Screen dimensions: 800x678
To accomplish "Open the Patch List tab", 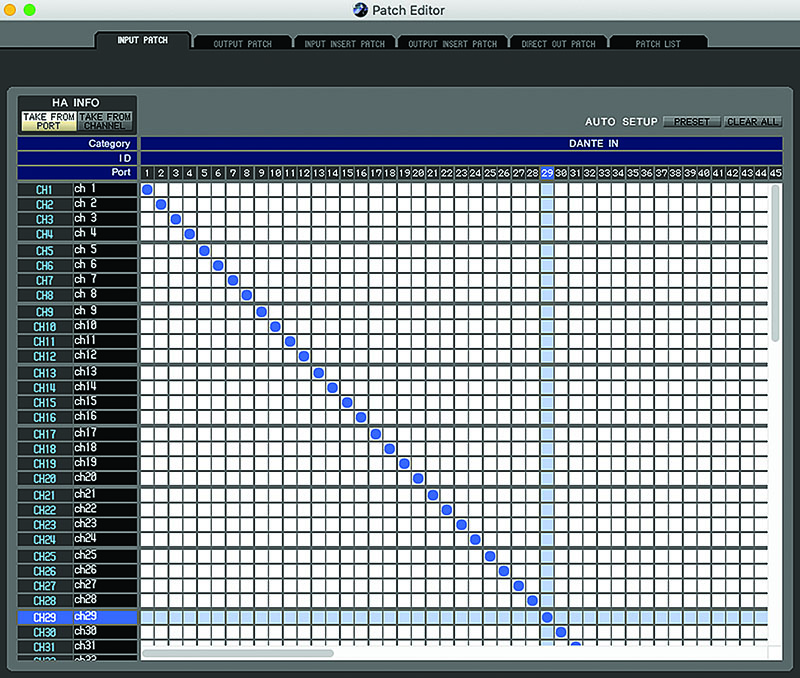I will click(x=658, y=43).
